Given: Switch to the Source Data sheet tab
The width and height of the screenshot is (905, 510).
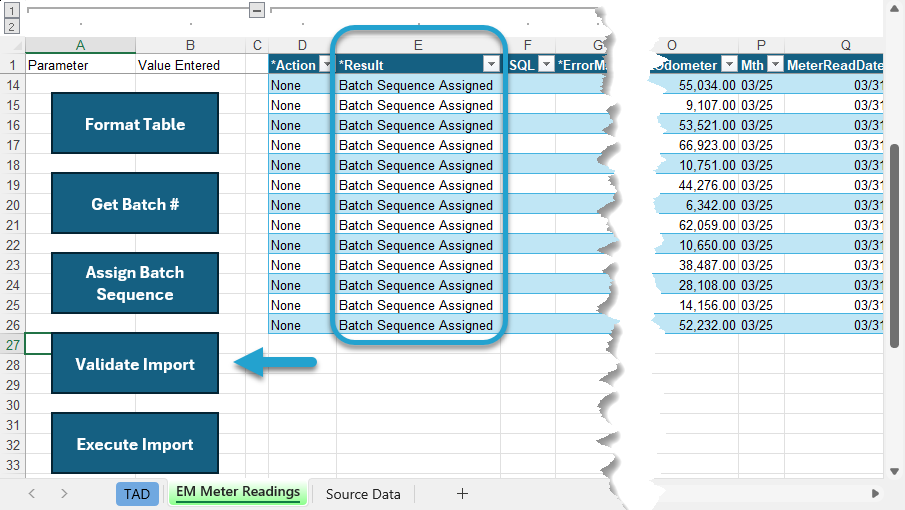Looking at the screenshot, I should [x=363, y=494].
